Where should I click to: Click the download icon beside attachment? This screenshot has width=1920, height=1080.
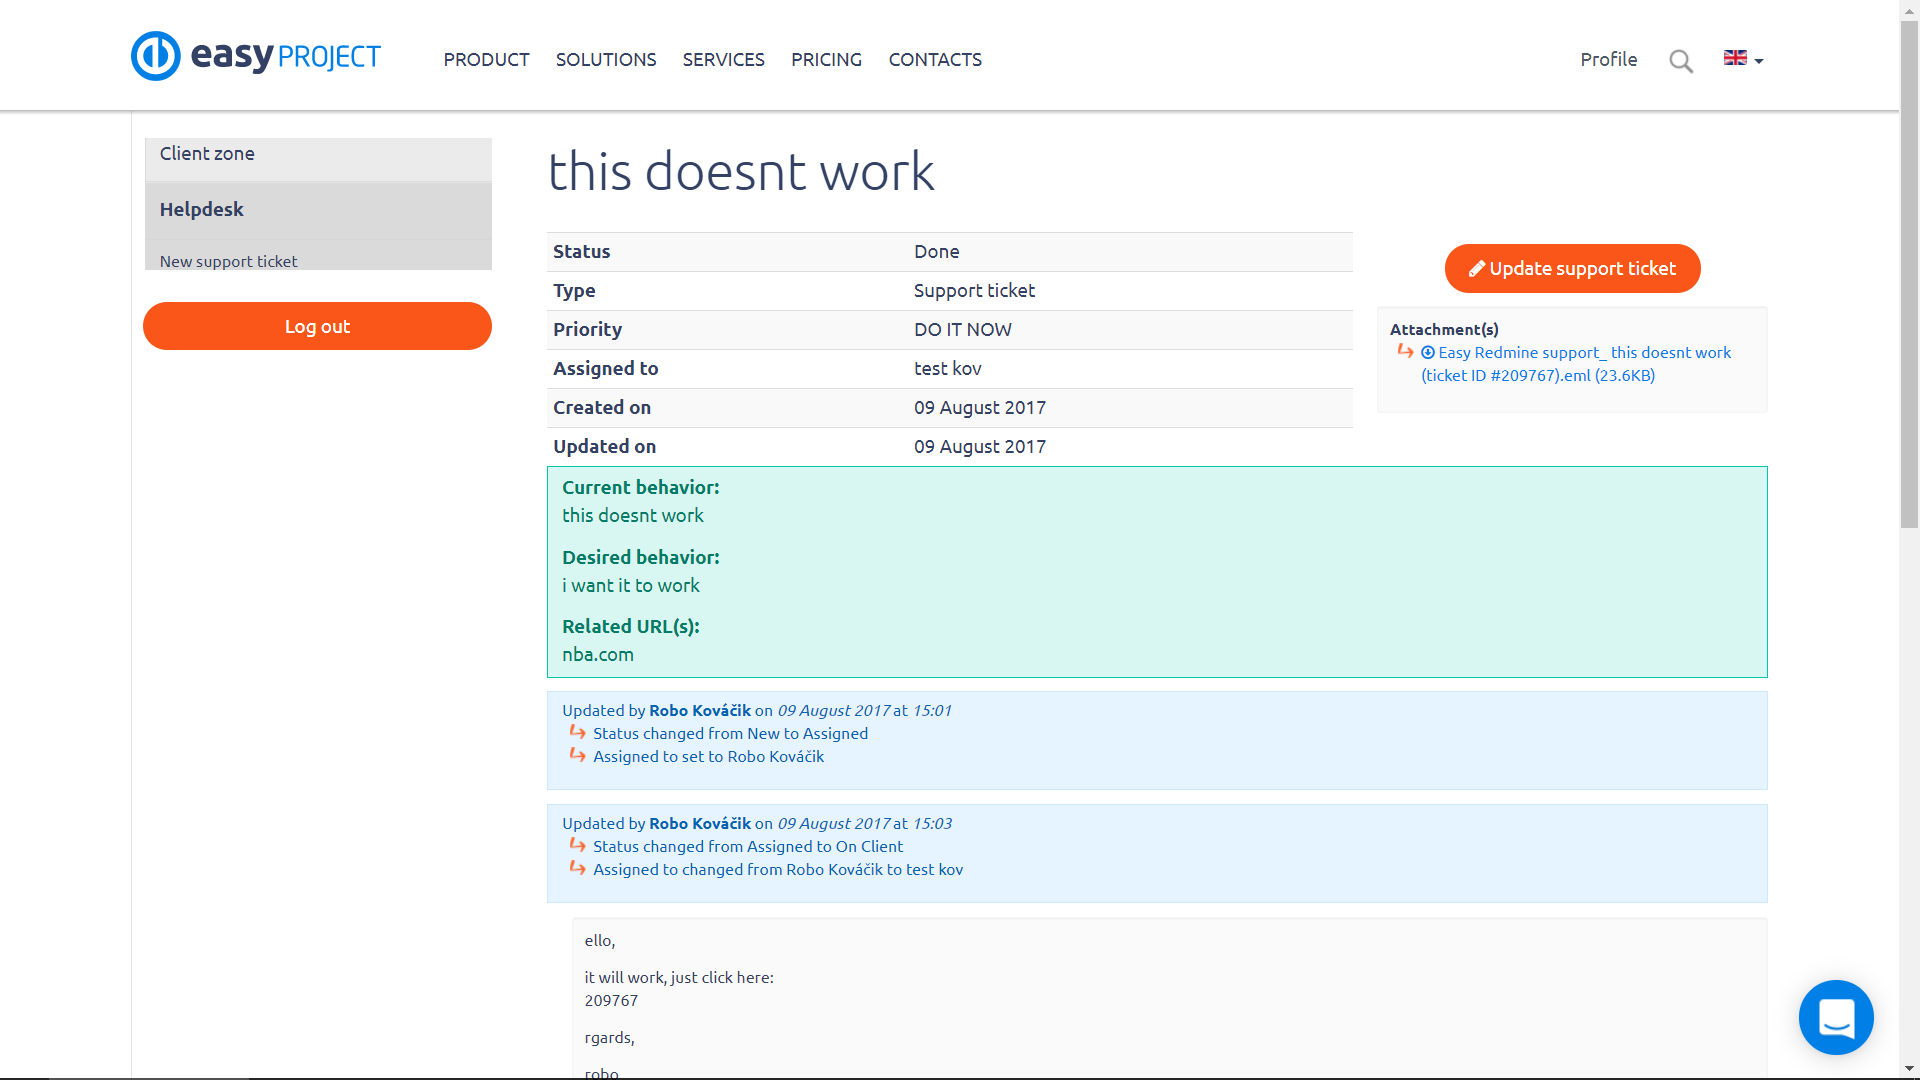[1428, 353]
